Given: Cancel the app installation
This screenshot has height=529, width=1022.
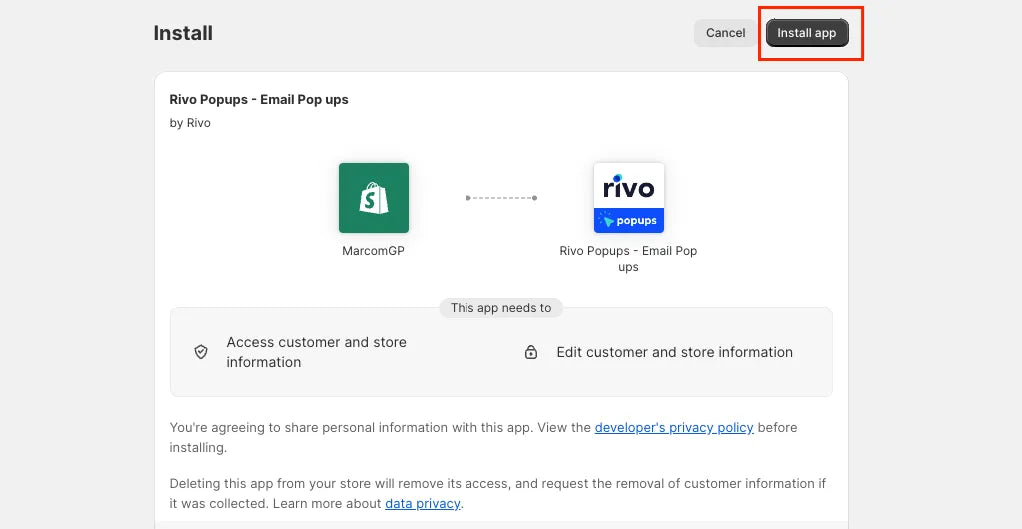Looking at the screenshot, I should point(725,33).
